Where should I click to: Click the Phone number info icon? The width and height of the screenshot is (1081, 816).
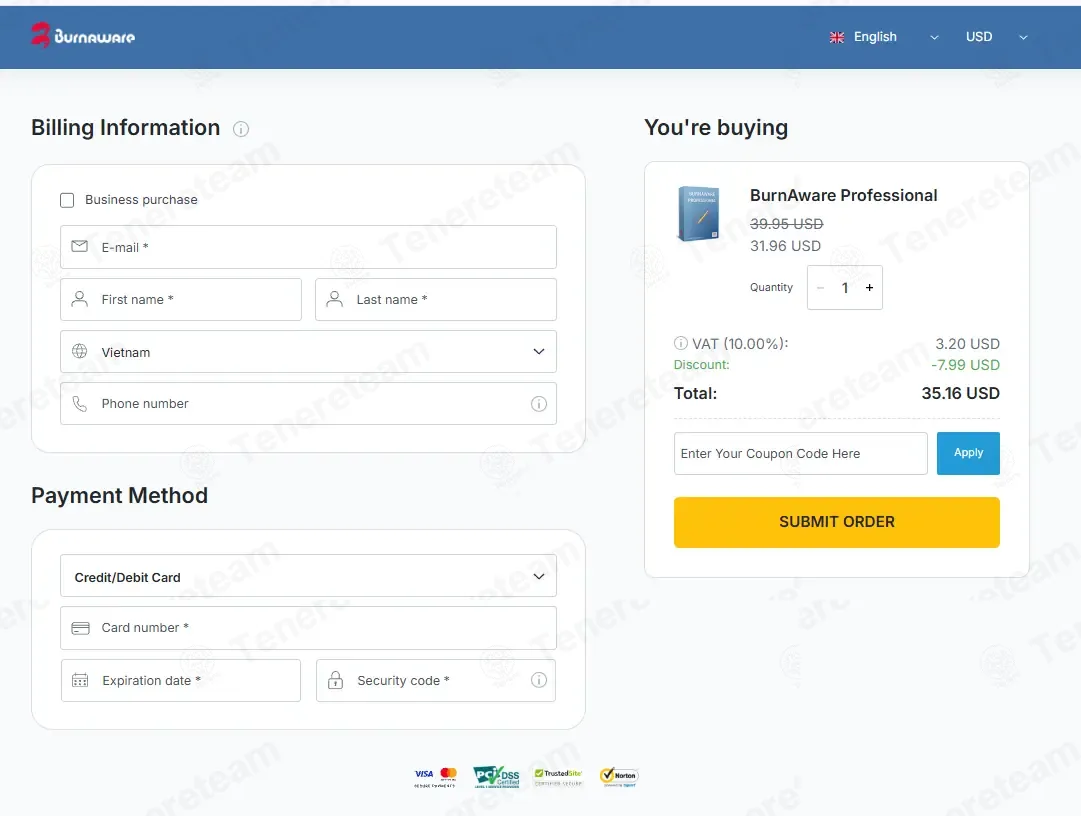[x=538, y=404]
